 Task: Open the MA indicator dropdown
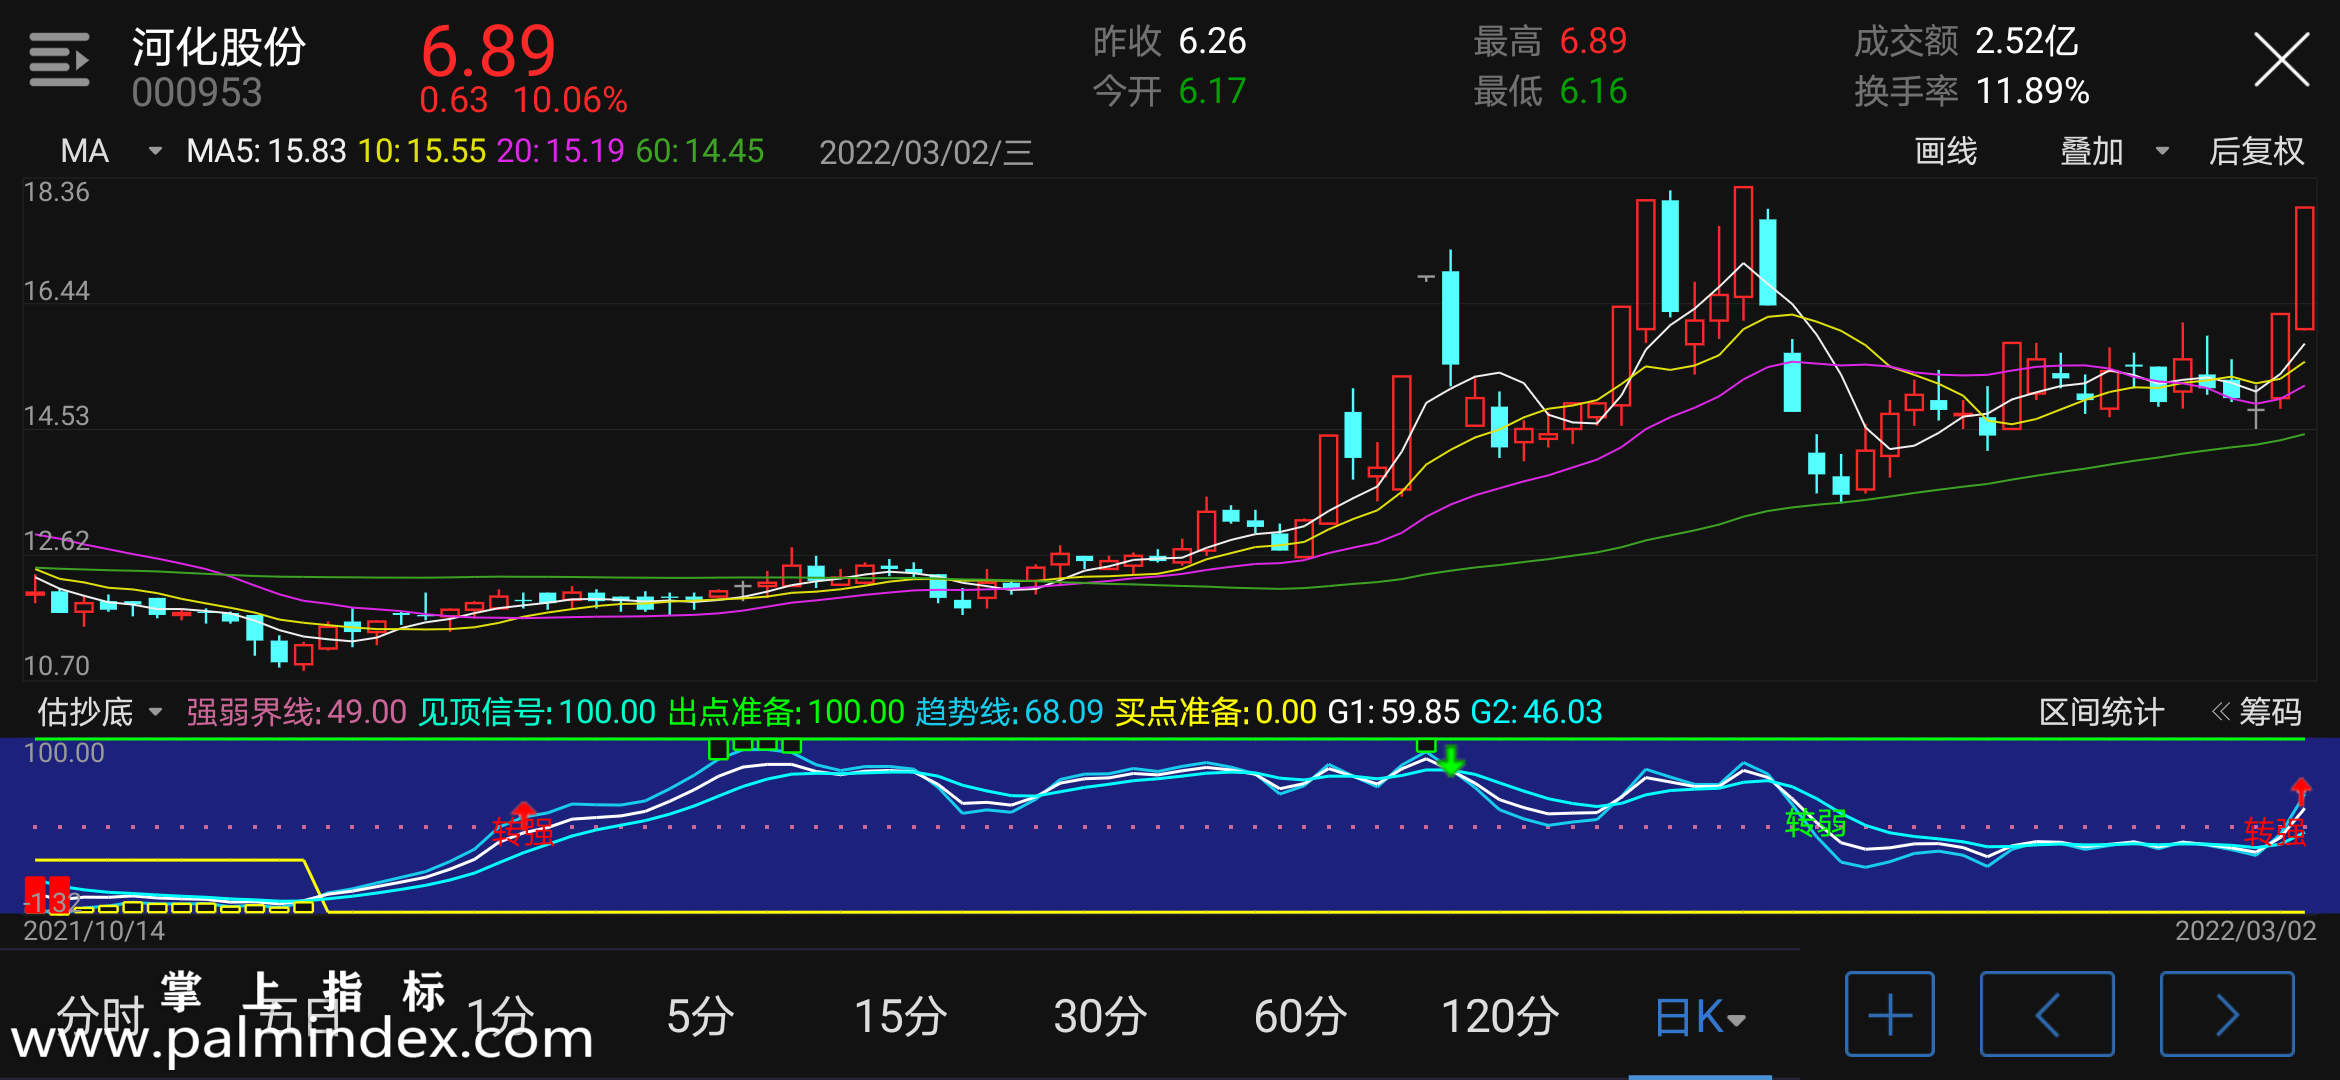(x=111, y=151)
